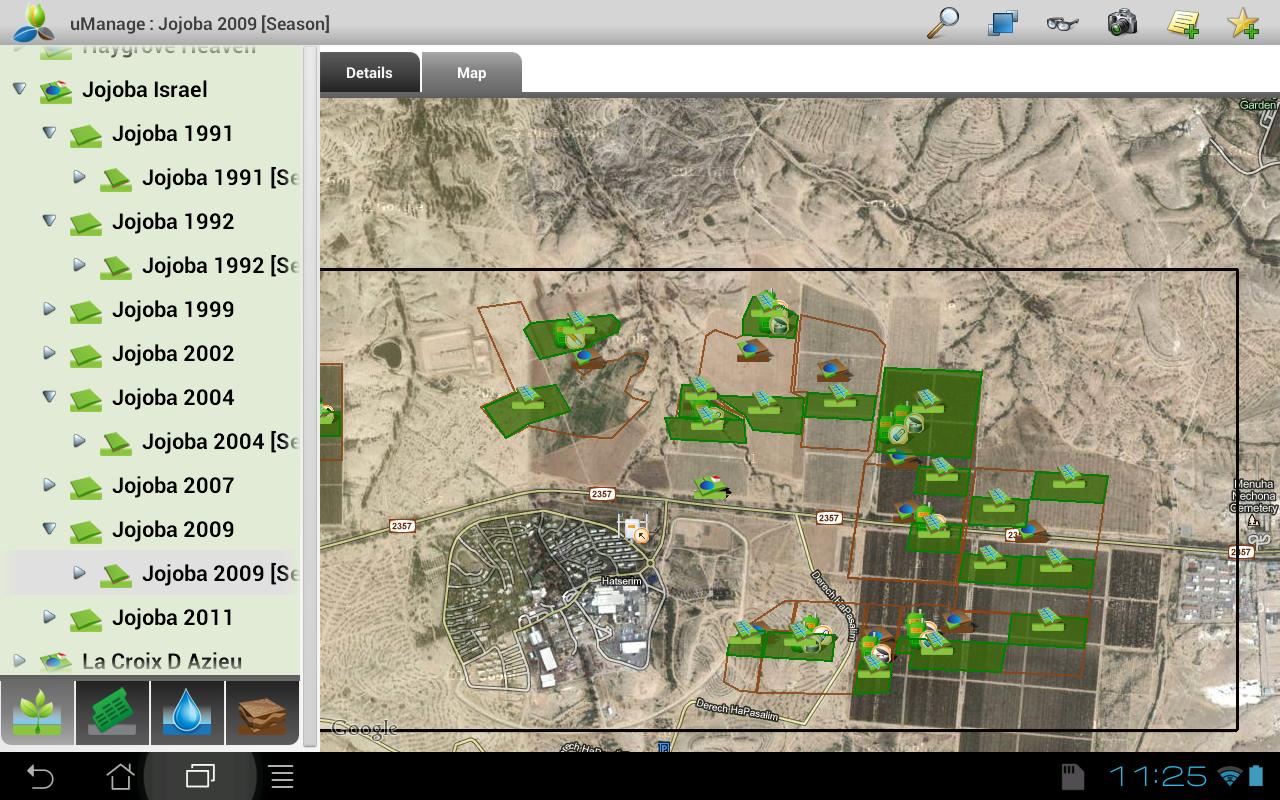Click the map marker on the Hatserim village
This screenshot has width=1280, height=800.
click(x=633, y=529)
